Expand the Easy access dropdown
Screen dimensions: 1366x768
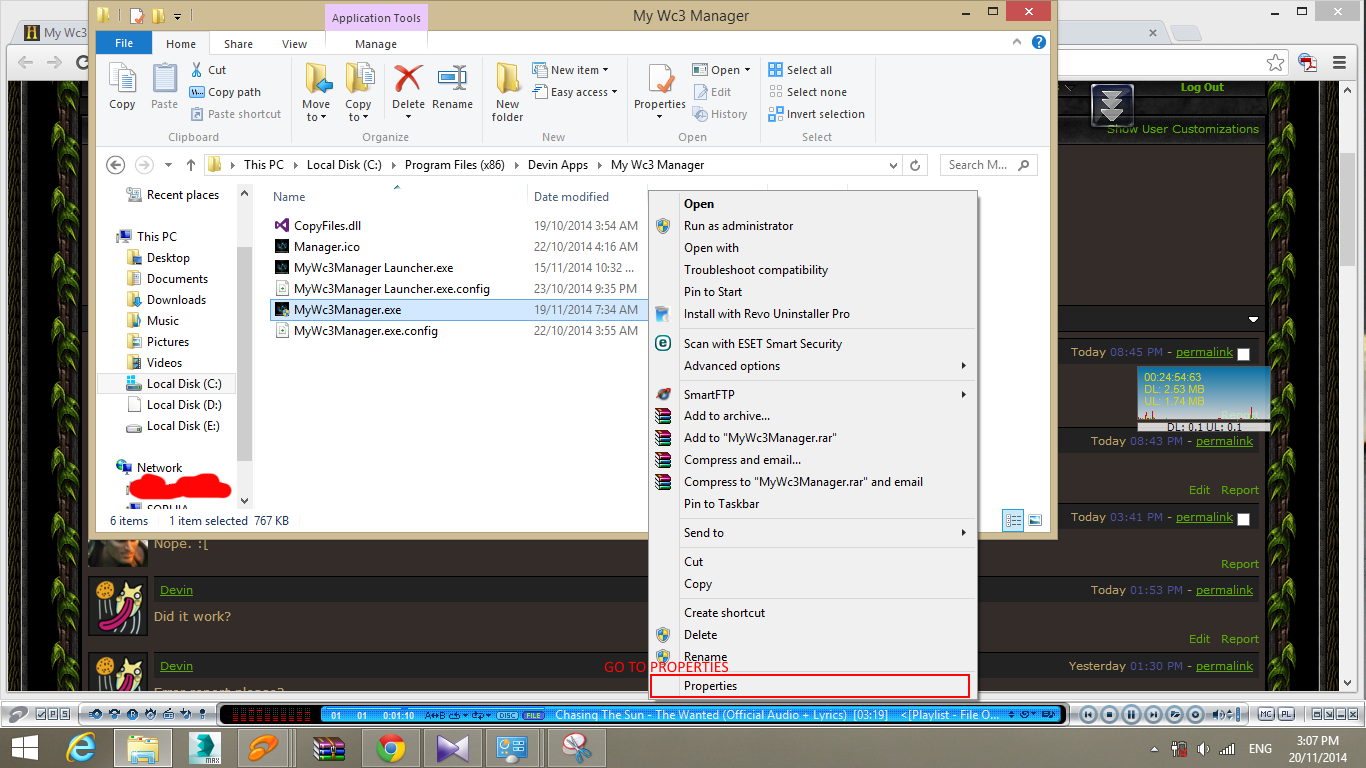pos(614,92)
